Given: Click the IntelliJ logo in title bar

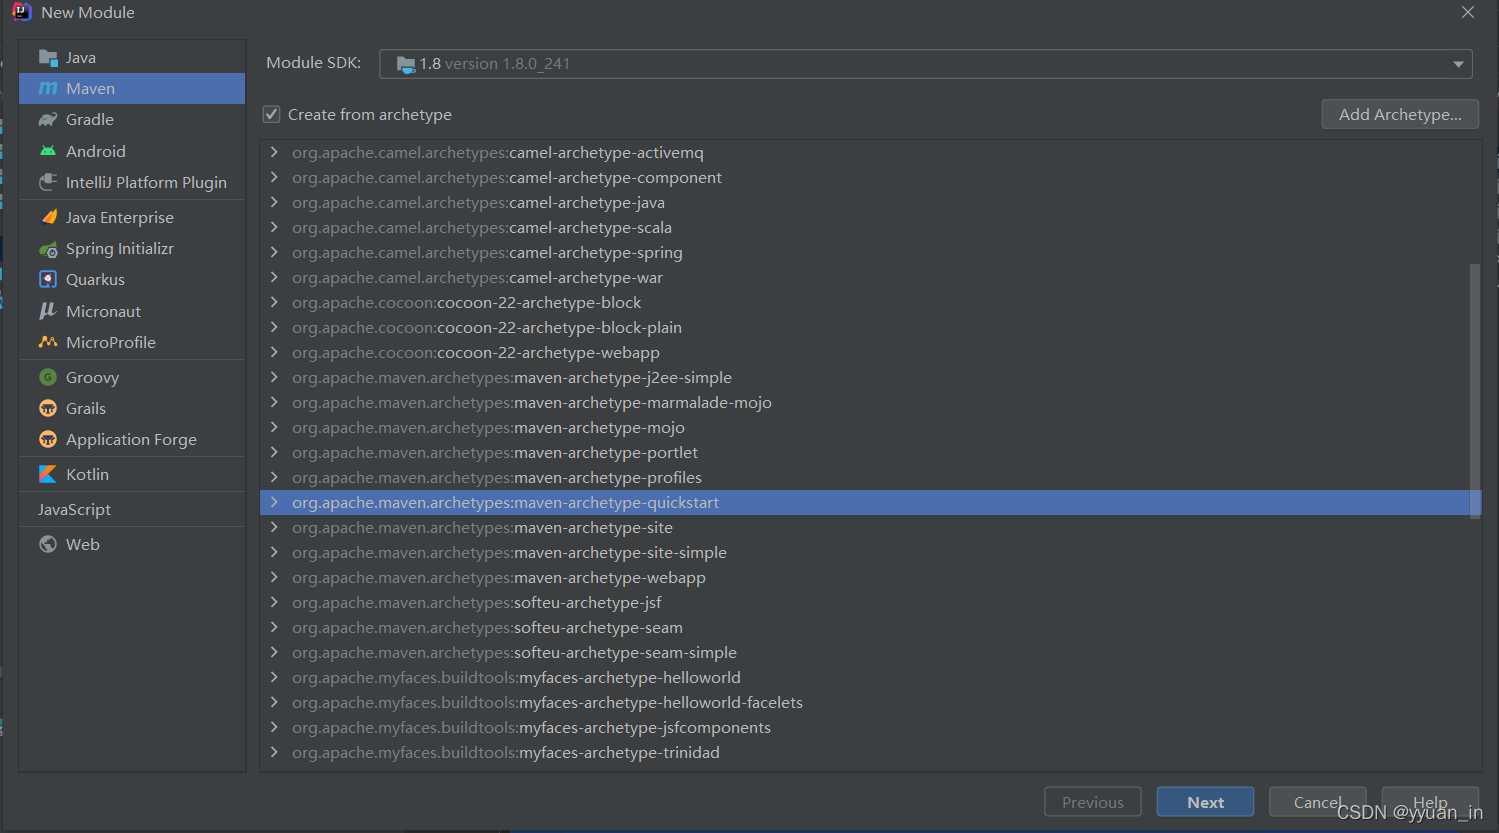Looking at the screenshot, I should (21, 12).
